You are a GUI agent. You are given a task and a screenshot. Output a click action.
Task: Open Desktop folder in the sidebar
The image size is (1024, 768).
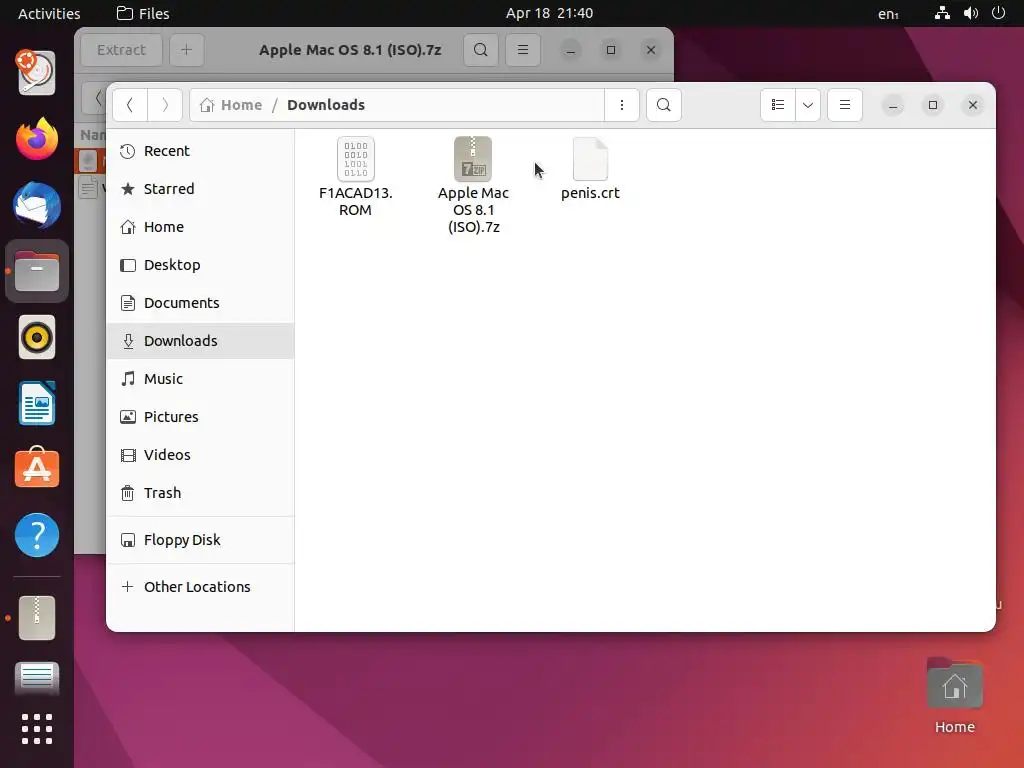pyautogui.click(x=200, y=264)
